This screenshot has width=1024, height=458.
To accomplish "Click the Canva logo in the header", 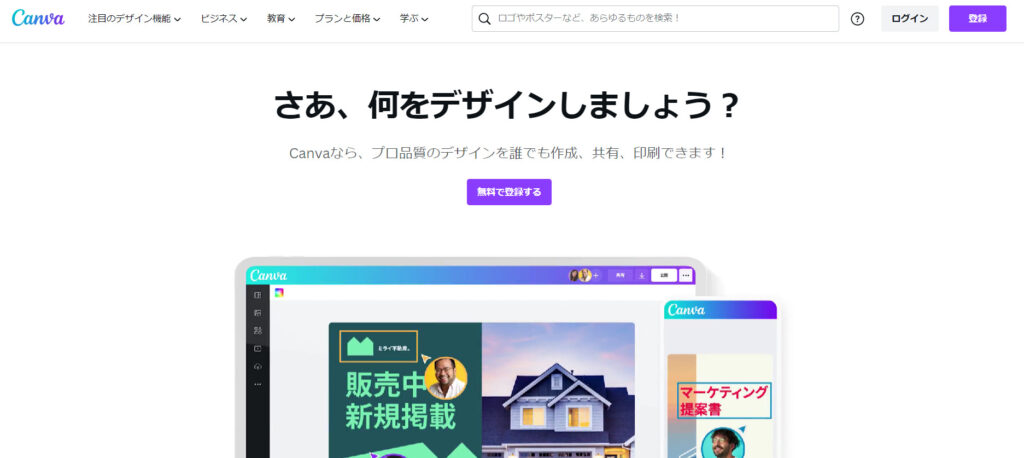I will click(x=38, y=18).
